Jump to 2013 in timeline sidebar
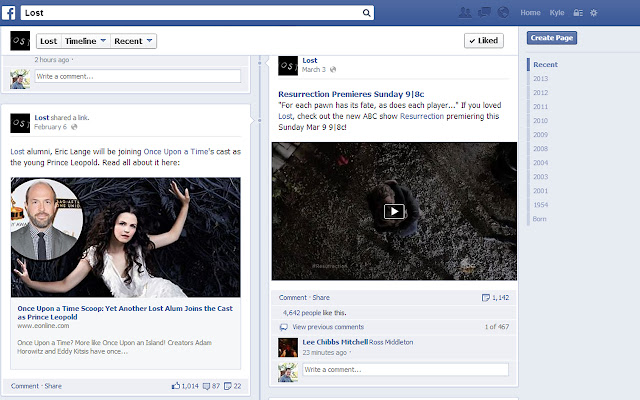The height and width of the screenshot is (400, 640). point(540,79)
